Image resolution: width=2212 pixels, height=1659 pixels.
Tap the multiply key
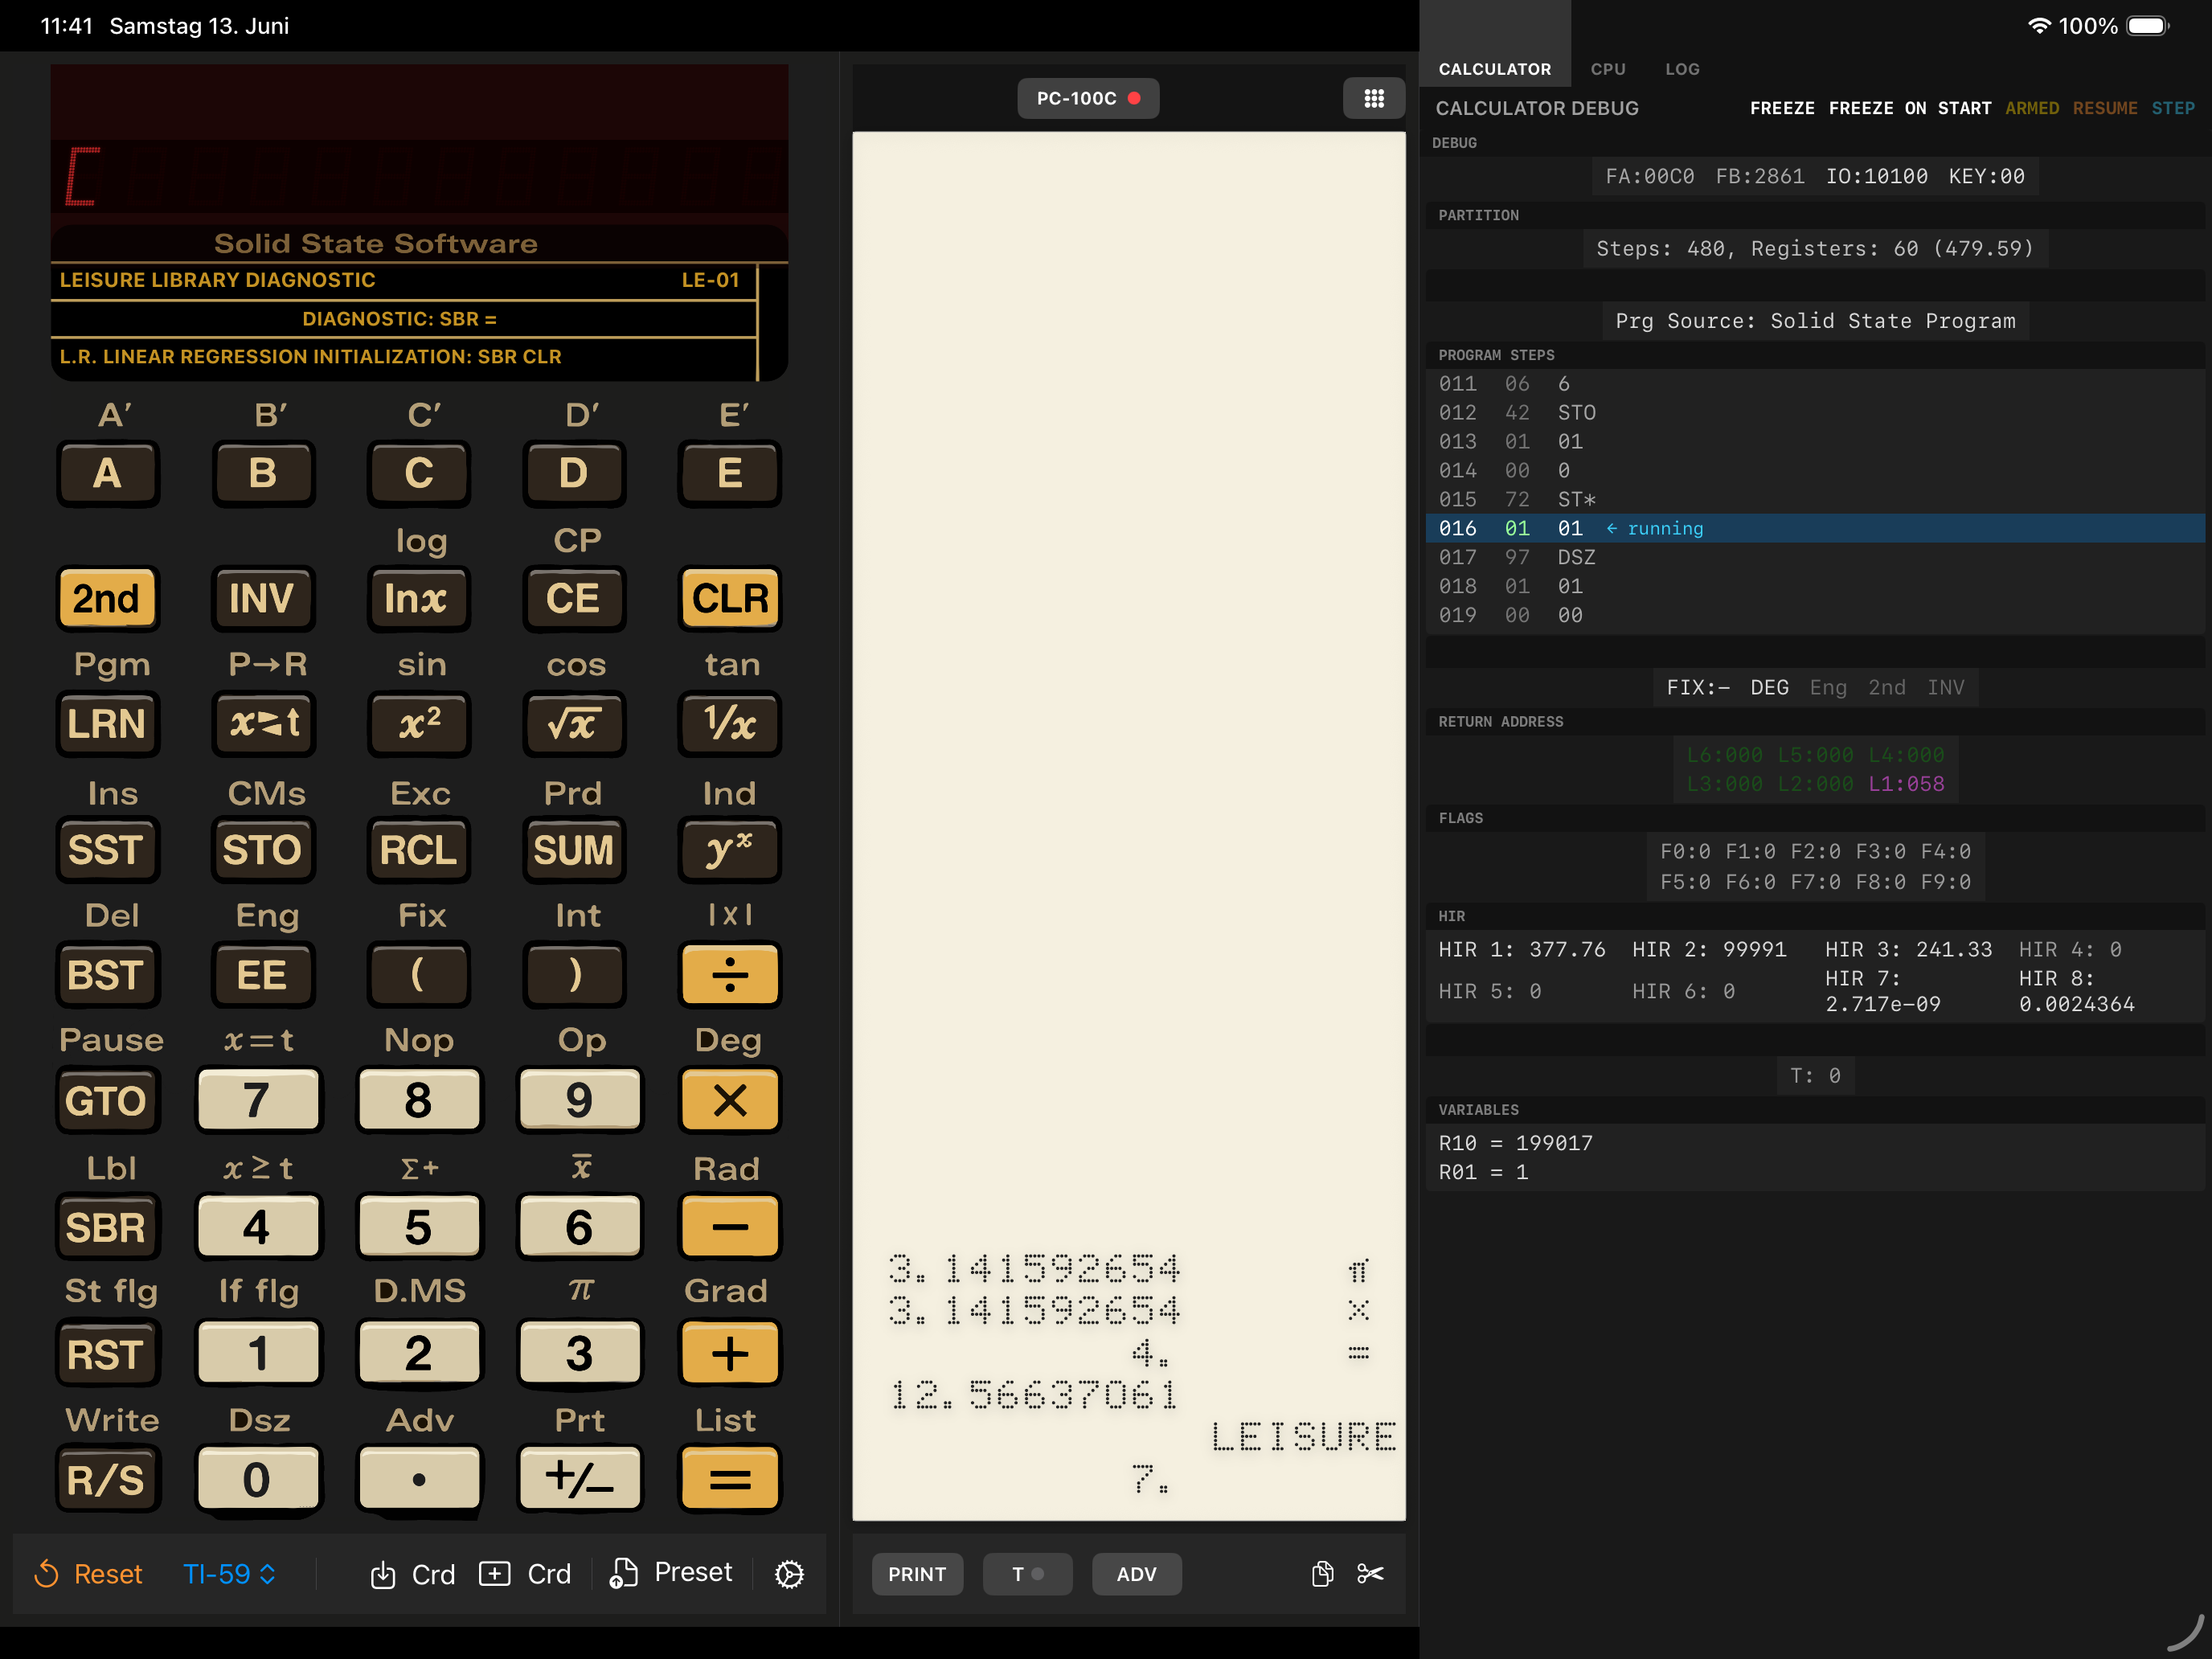coord(729,1100)
